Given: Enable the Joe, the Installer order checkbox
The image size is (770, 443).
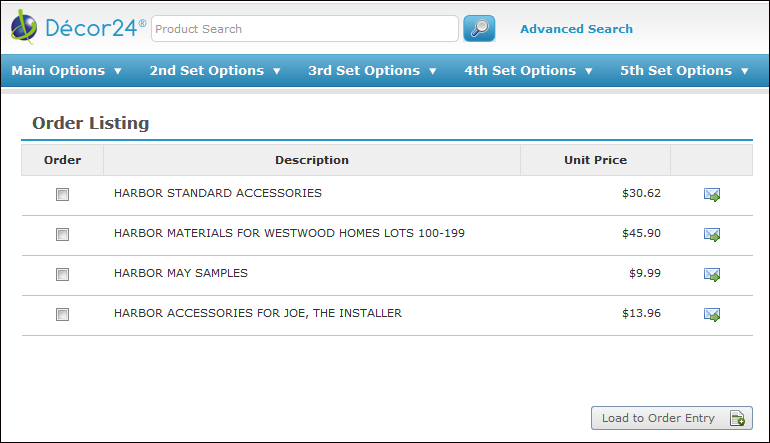Looking at the screenshot, I should [63, 315].
